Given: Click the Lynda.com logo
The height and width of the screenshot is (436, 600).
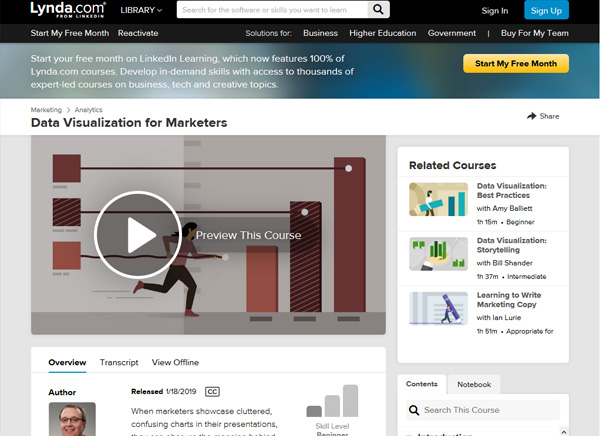Looking at the screenshot, I should 68,10.
